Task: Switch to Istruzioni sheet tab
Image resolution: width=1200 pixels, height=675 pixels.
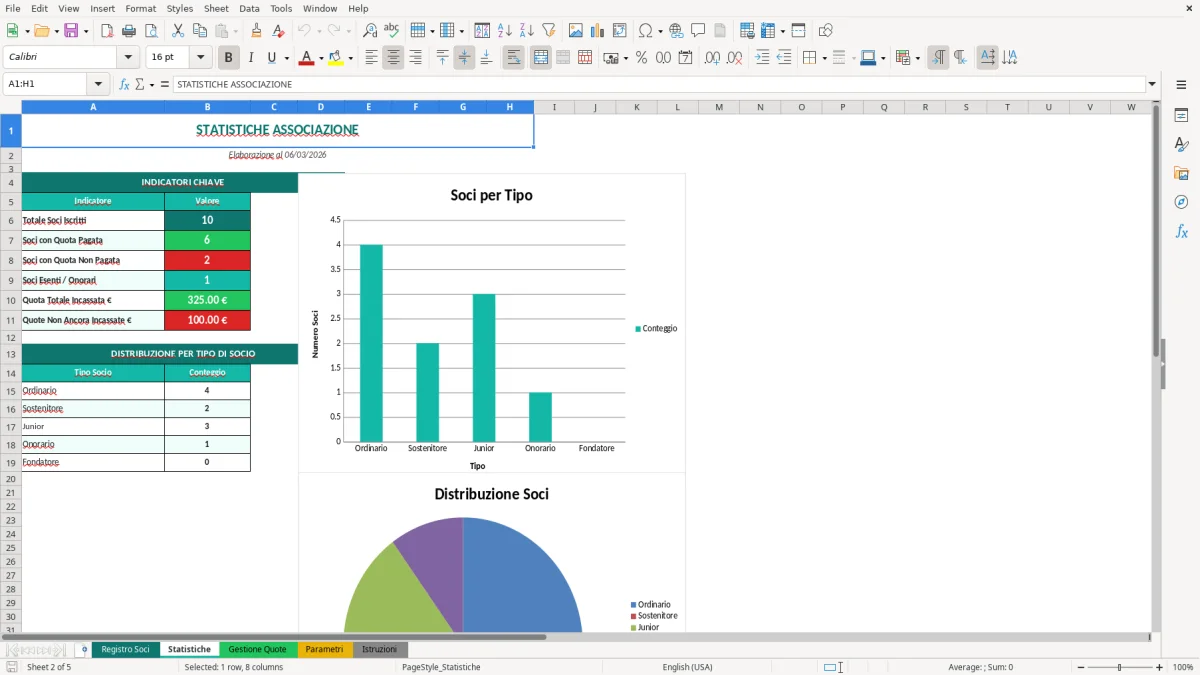Action: [x=379, y=650]
